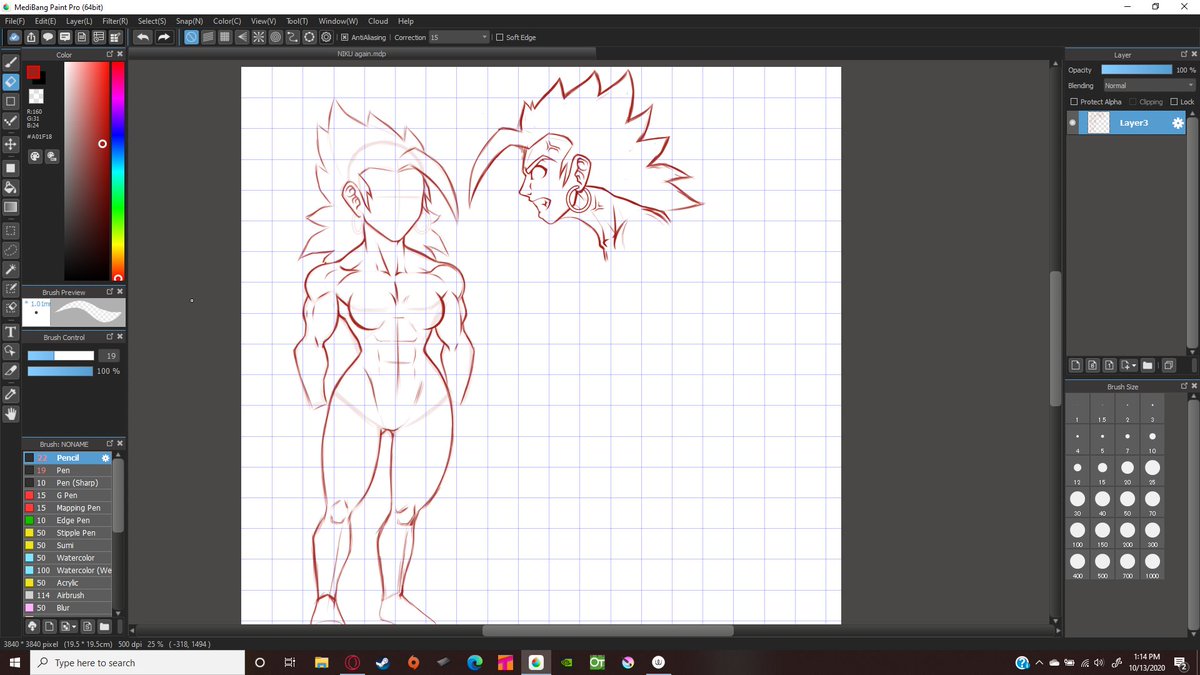Select the Pencil brush
This screenshot has height=675, width=1200.
coord(68,457)
